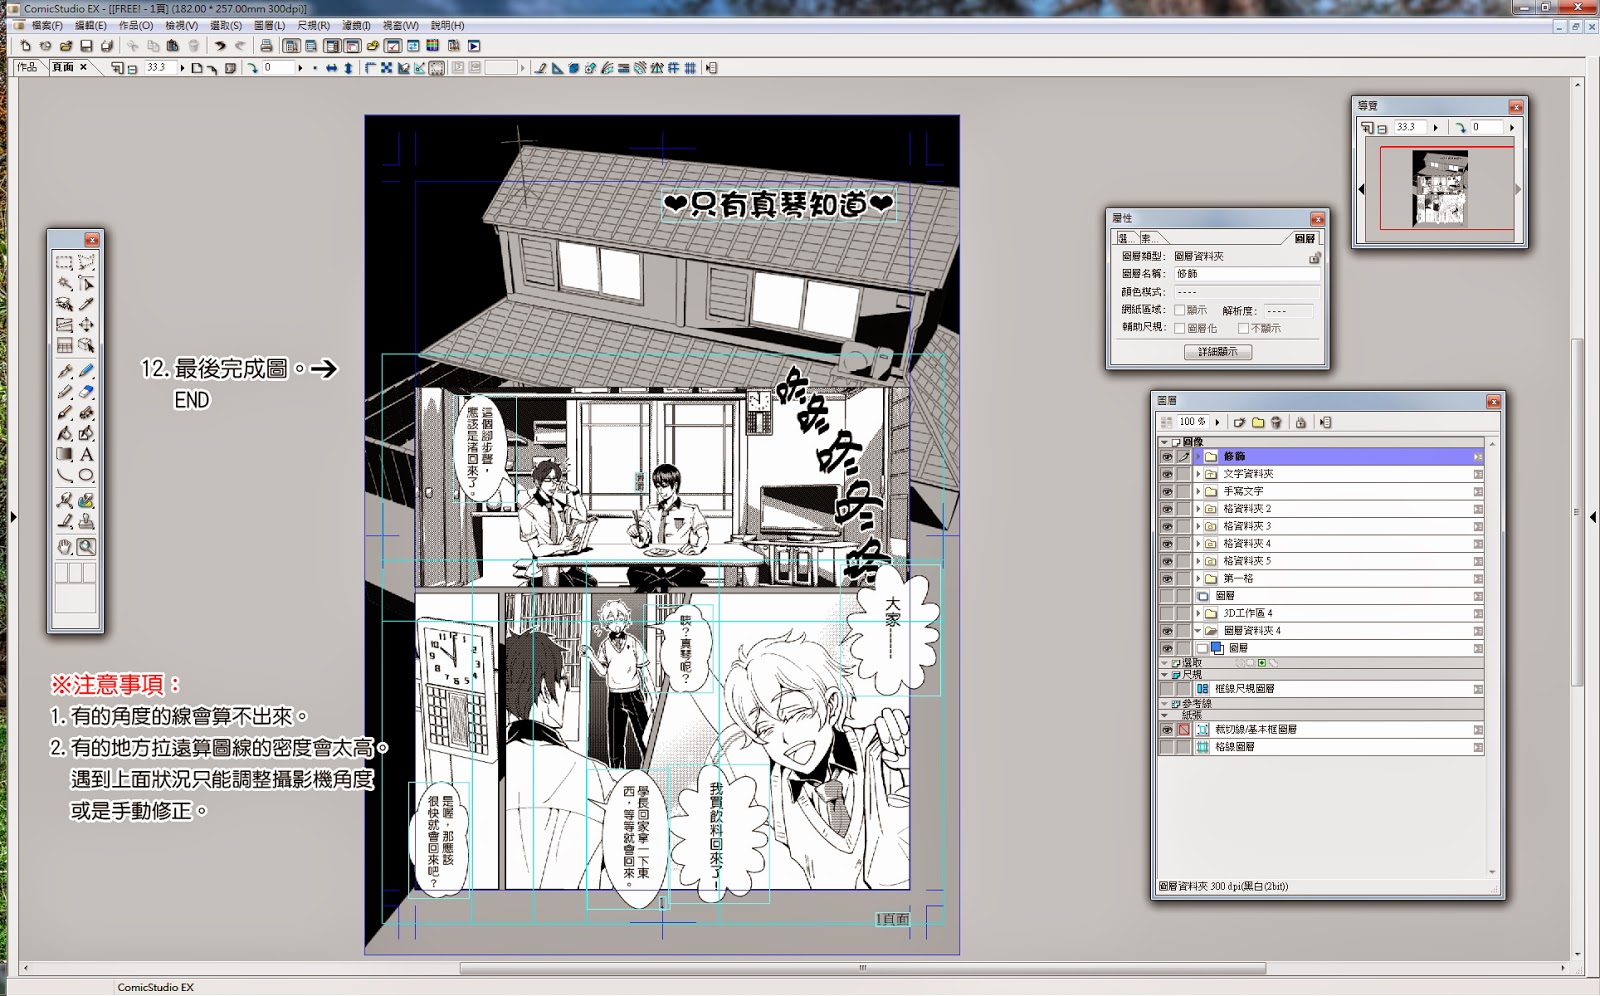This screenshot has height=996, width=1600.
Task: Expand the 文字資料夾 folder
Action: pos(1198,474)
